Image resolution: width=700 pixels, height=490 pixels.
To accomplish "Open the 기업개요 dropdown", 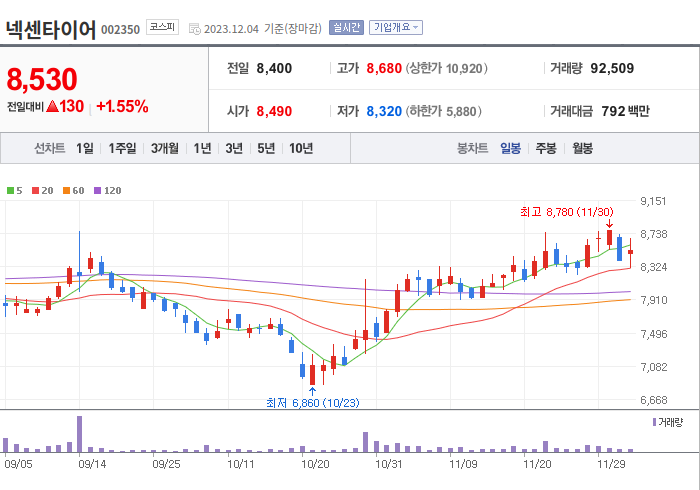I will [396, 28].
